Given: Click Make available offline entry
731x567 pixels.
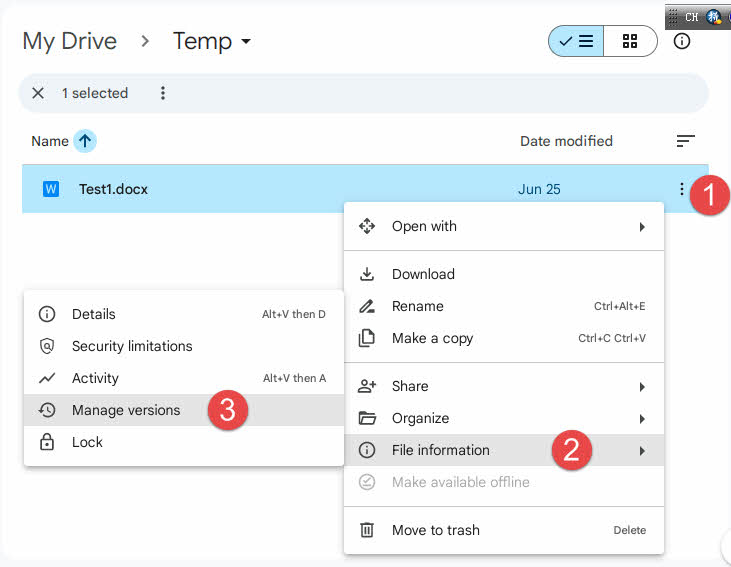Looking at the screenshot, I should point(504,482).
